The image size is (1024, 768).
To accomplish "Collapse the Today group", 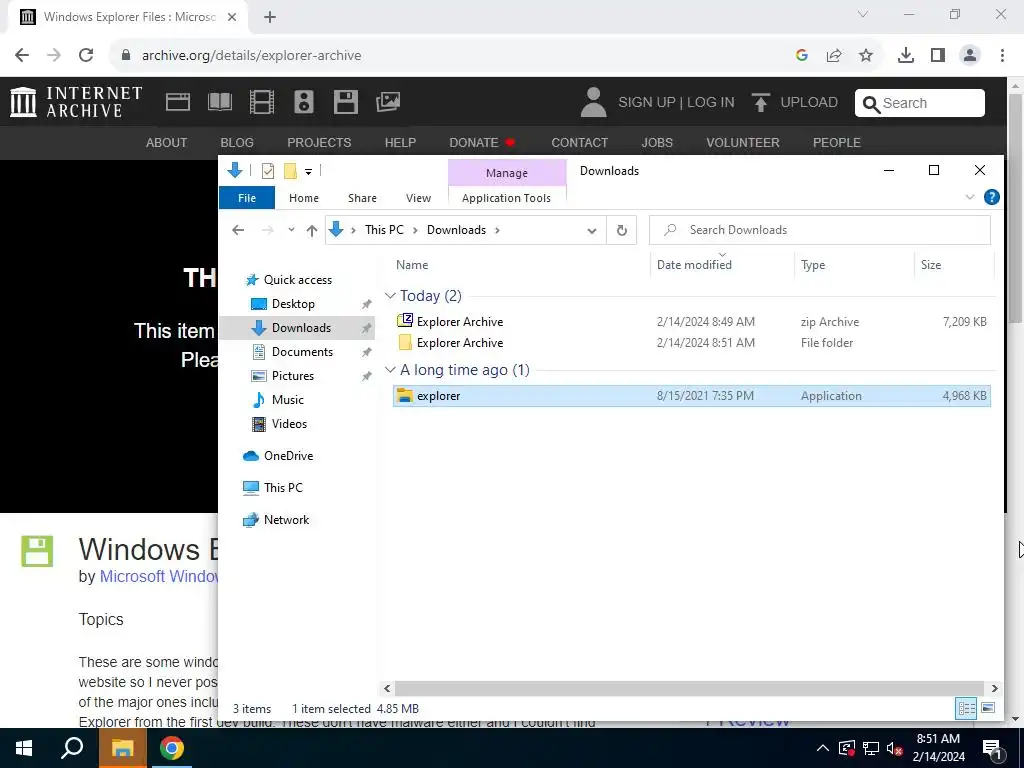I will point(391,296).
